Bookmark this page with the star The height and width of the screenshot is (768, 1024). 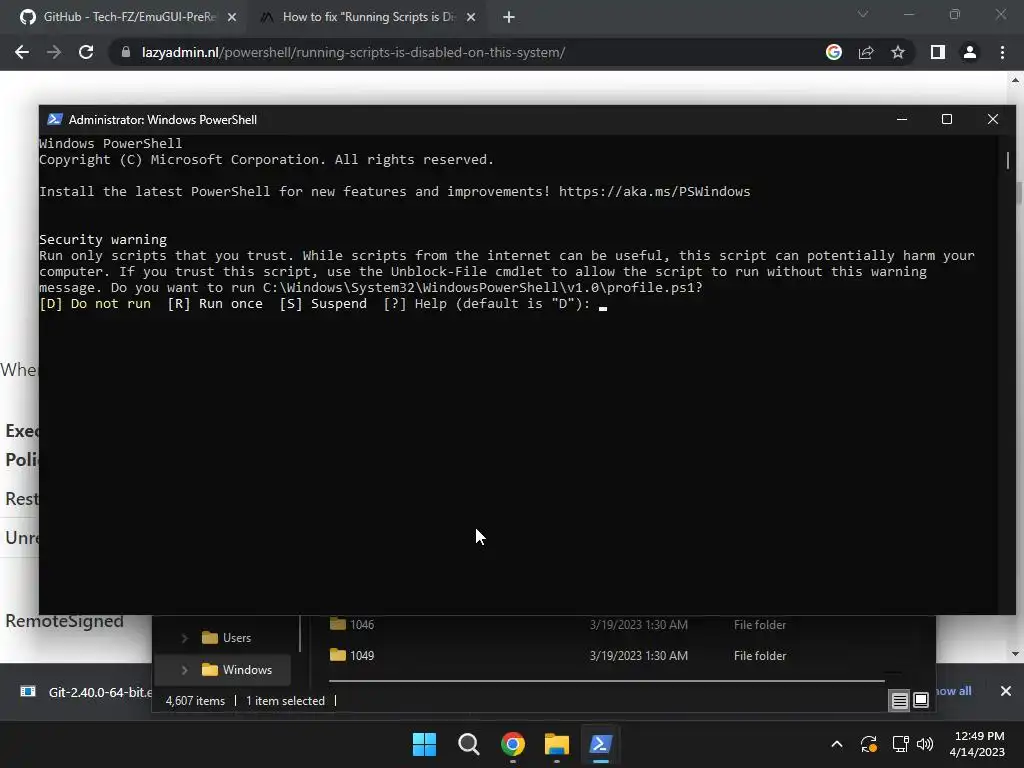pos(898,52)
